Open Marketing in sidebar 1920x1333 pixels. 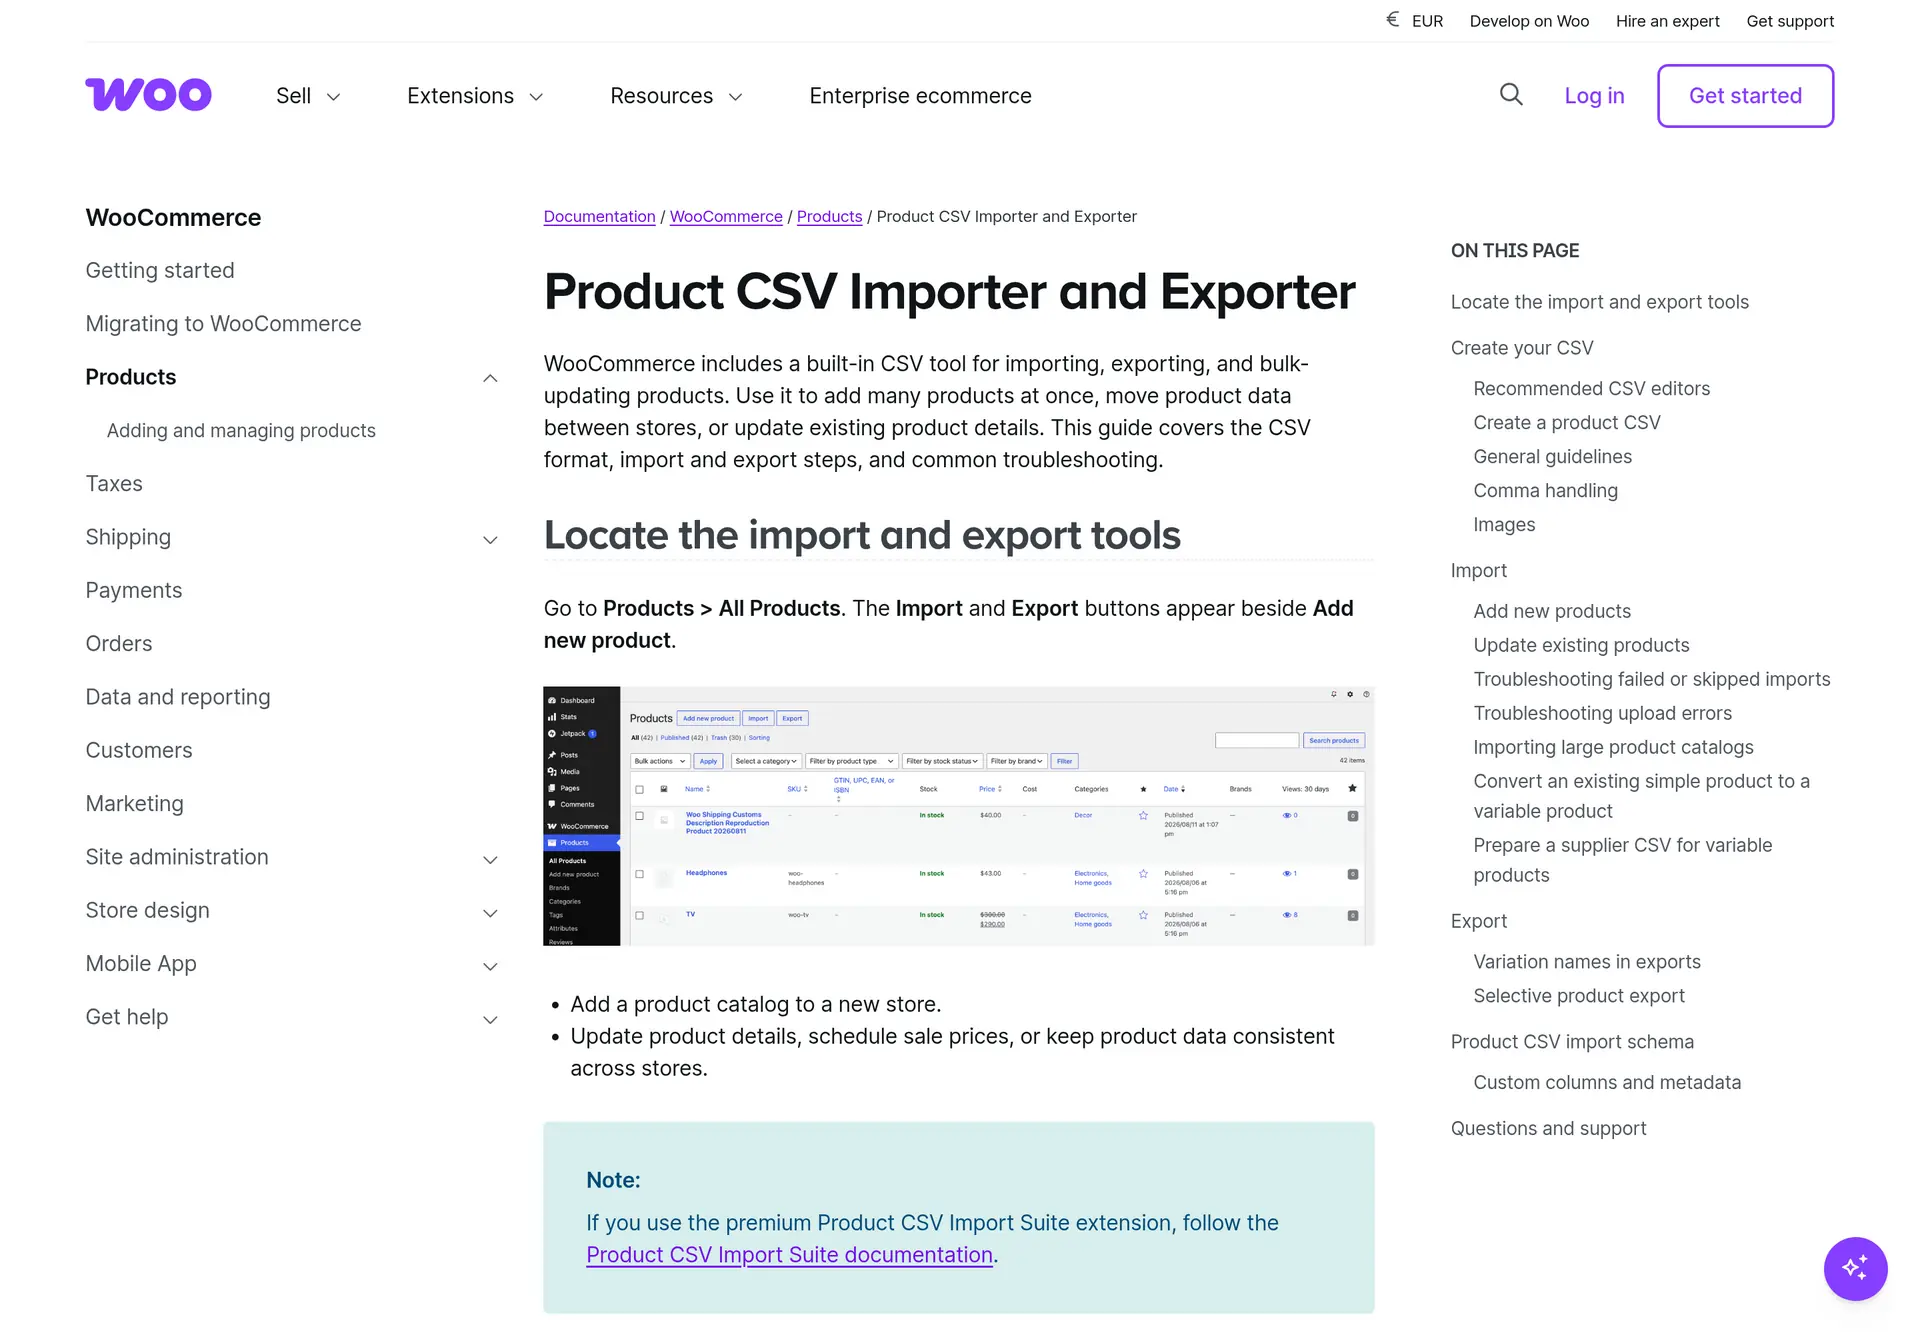point(135,803)
